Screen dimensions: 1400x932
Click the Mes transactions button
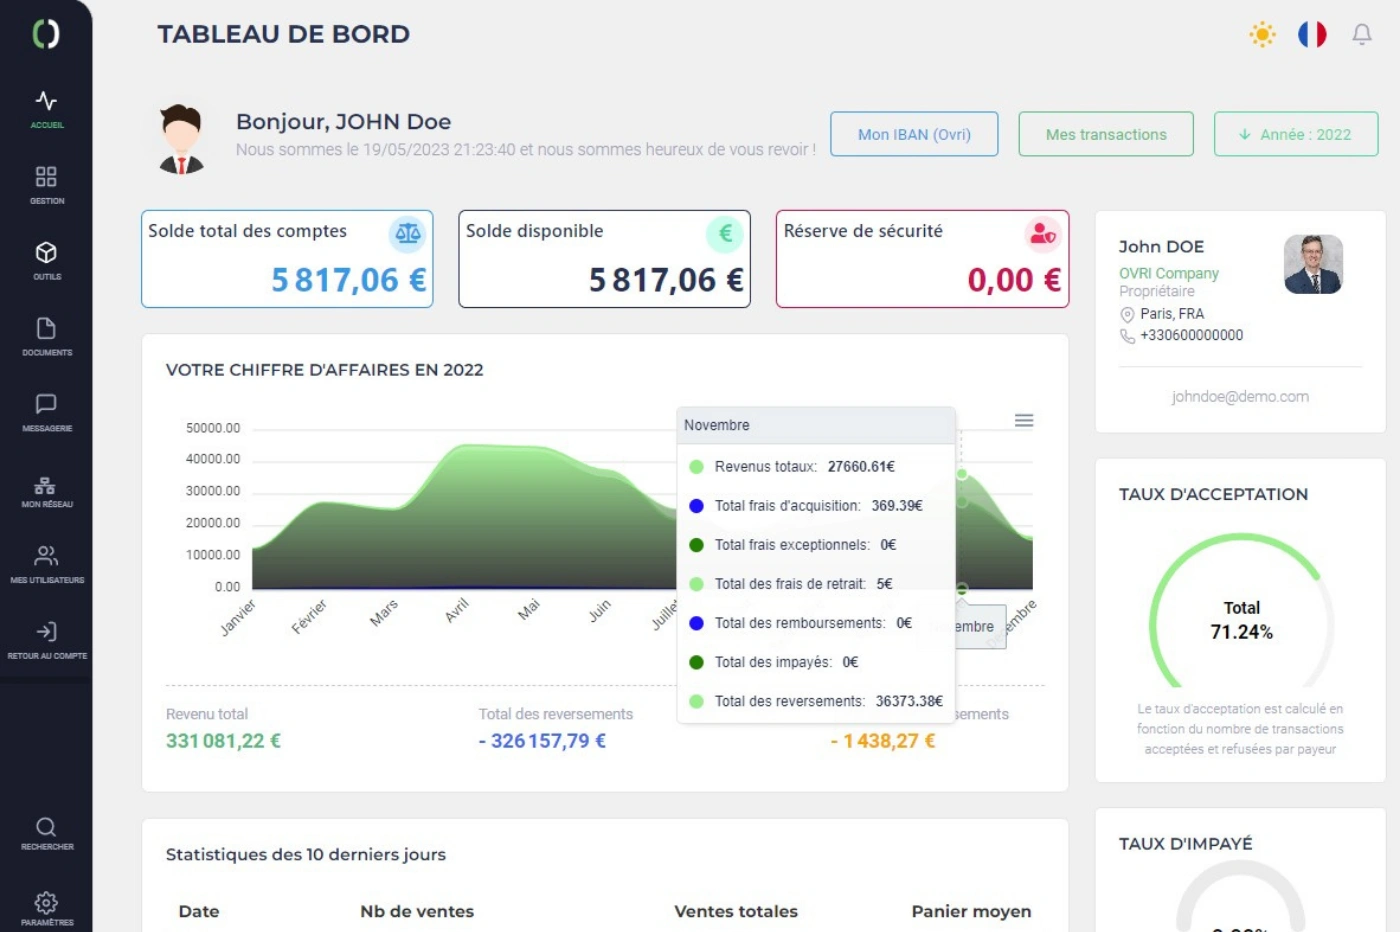click(x=1105, y=133)
